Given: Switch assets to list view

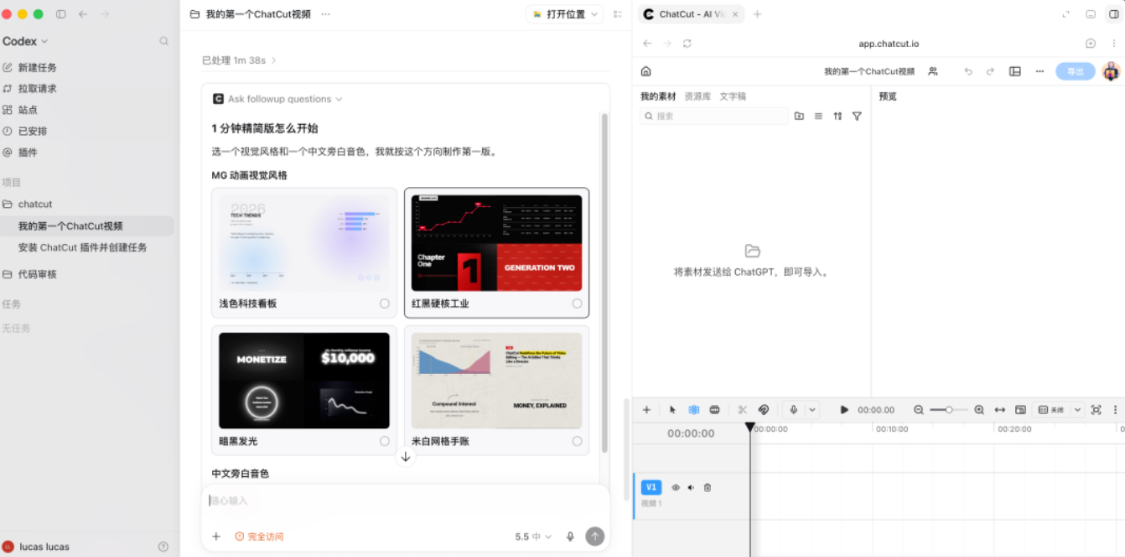Looking at the screenshot, I should 819,116.
